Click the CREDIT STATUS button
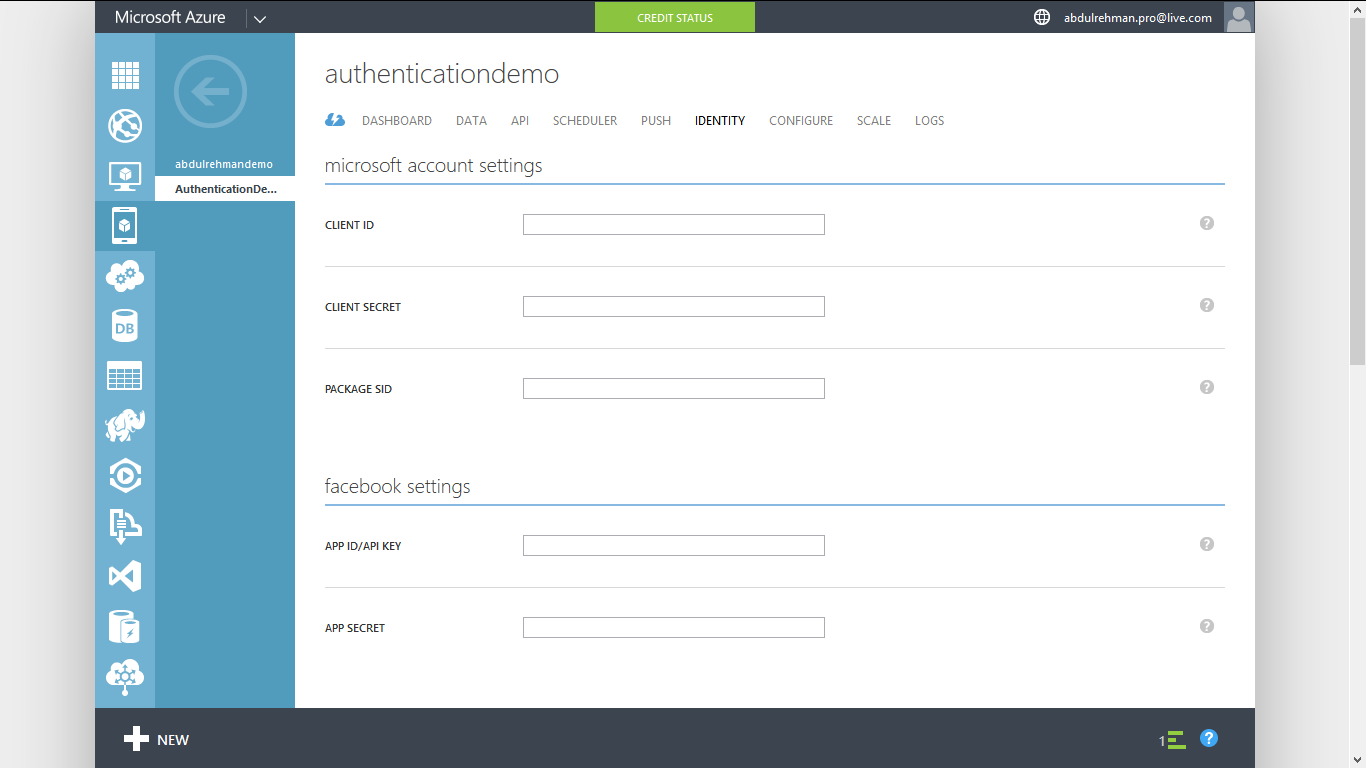1366x768 pixels. pos(675,17)
